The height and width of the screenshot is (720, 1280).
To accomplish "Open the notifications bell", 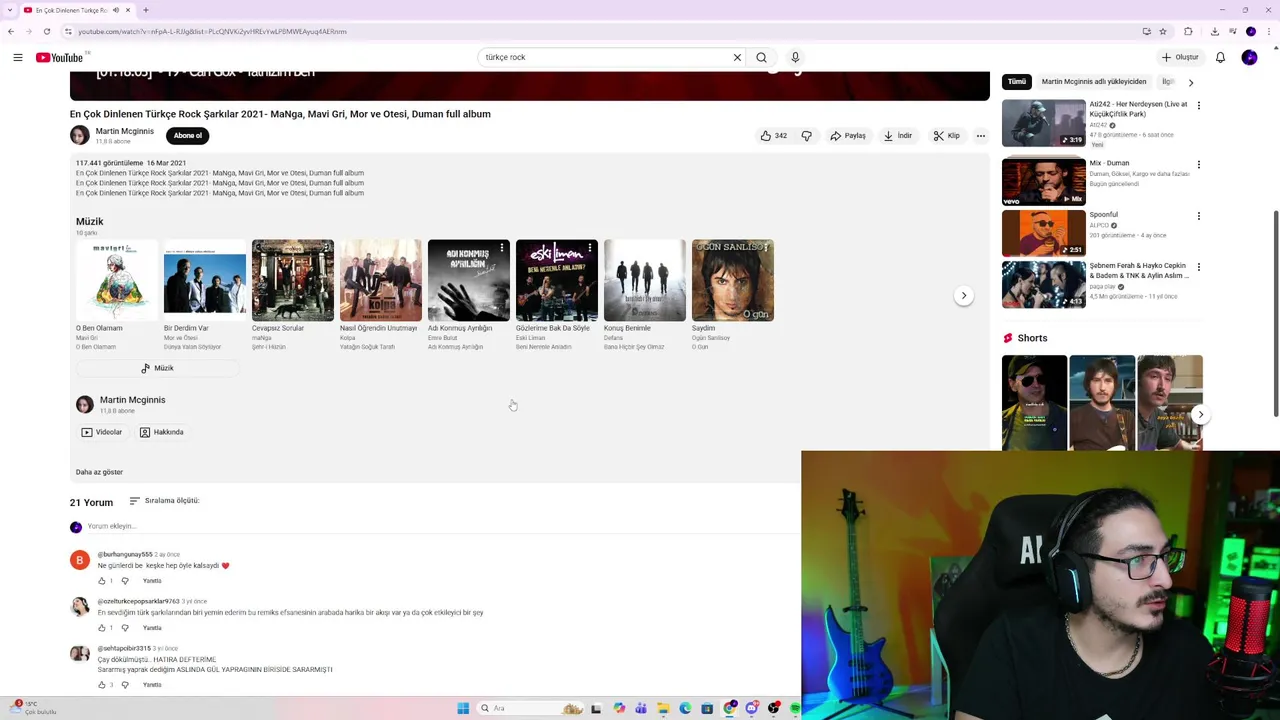I will [1220, 57].
